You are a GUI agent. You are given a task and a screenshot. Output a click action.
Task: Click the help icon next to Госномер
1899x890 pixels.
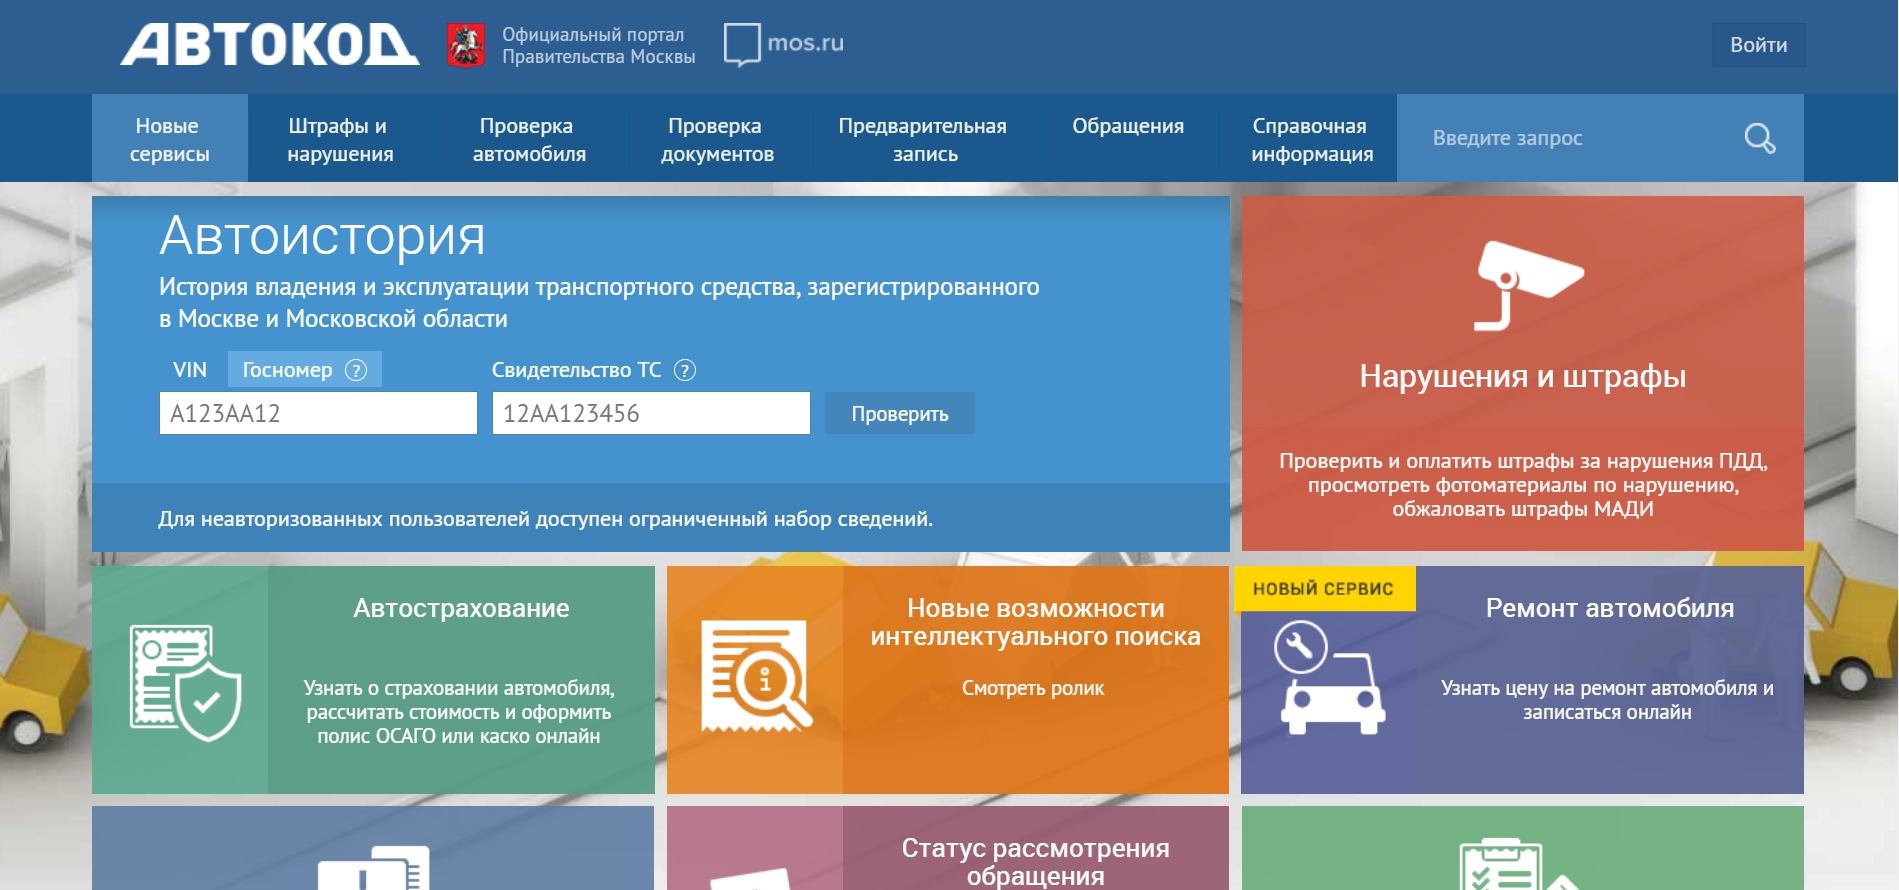pyautogui.click(x=356, y=370)
